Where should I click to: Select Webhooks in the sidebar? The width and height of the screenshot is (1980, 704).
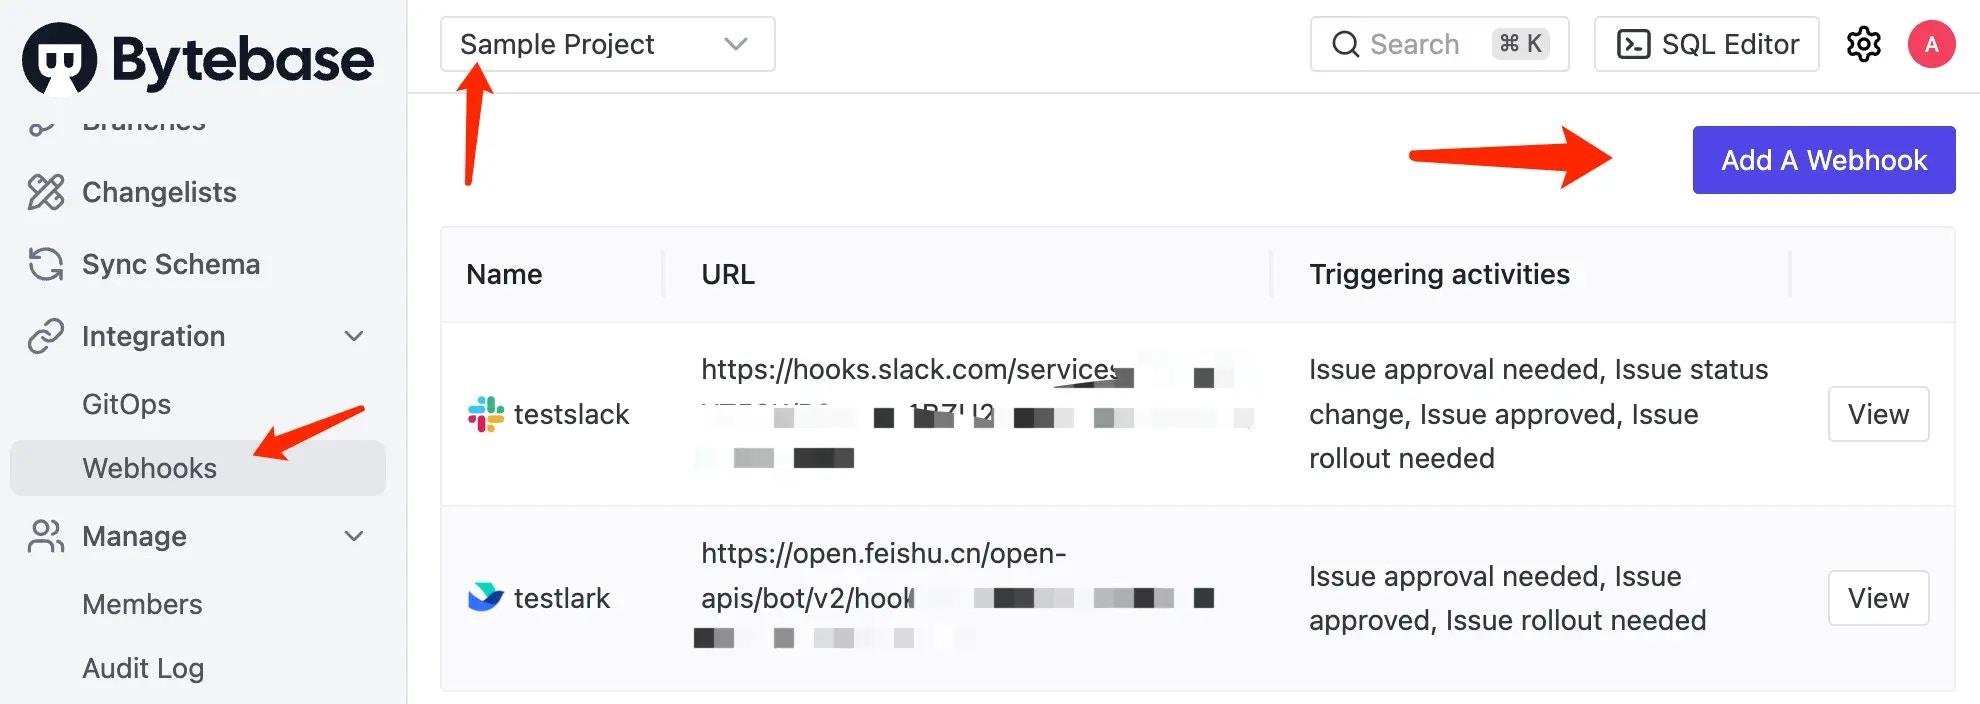click(148, 467)
